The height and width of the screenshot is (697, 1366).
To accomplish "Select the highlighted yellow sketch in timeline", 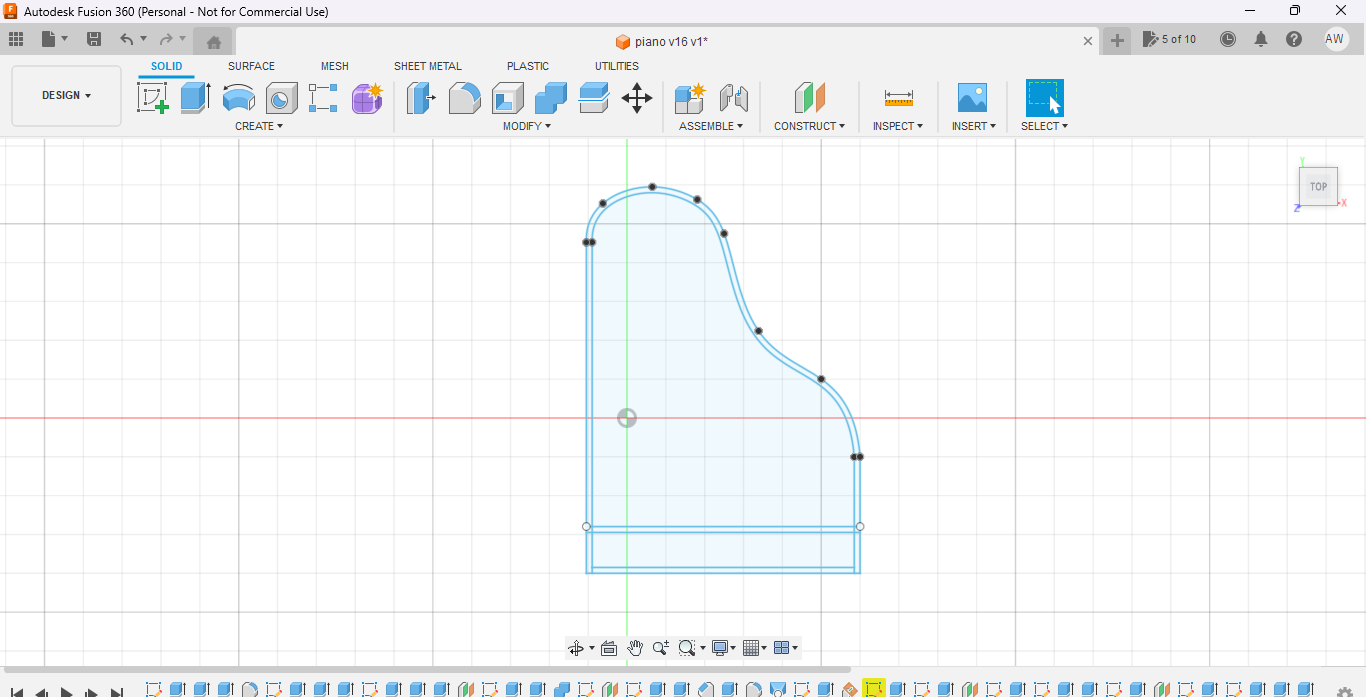I will [874, 689].
